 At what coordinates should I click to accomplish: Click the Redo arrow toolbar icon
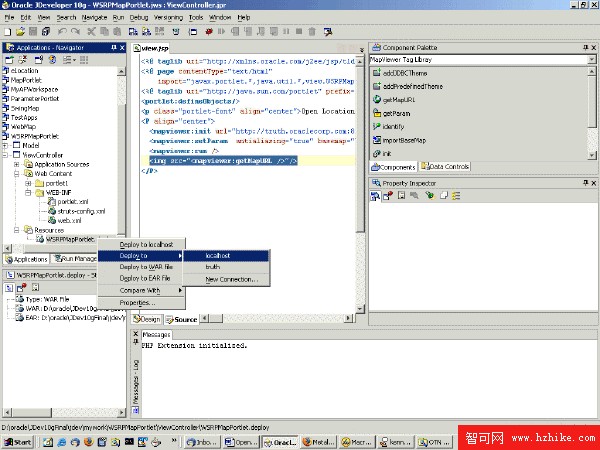point(75,32)
